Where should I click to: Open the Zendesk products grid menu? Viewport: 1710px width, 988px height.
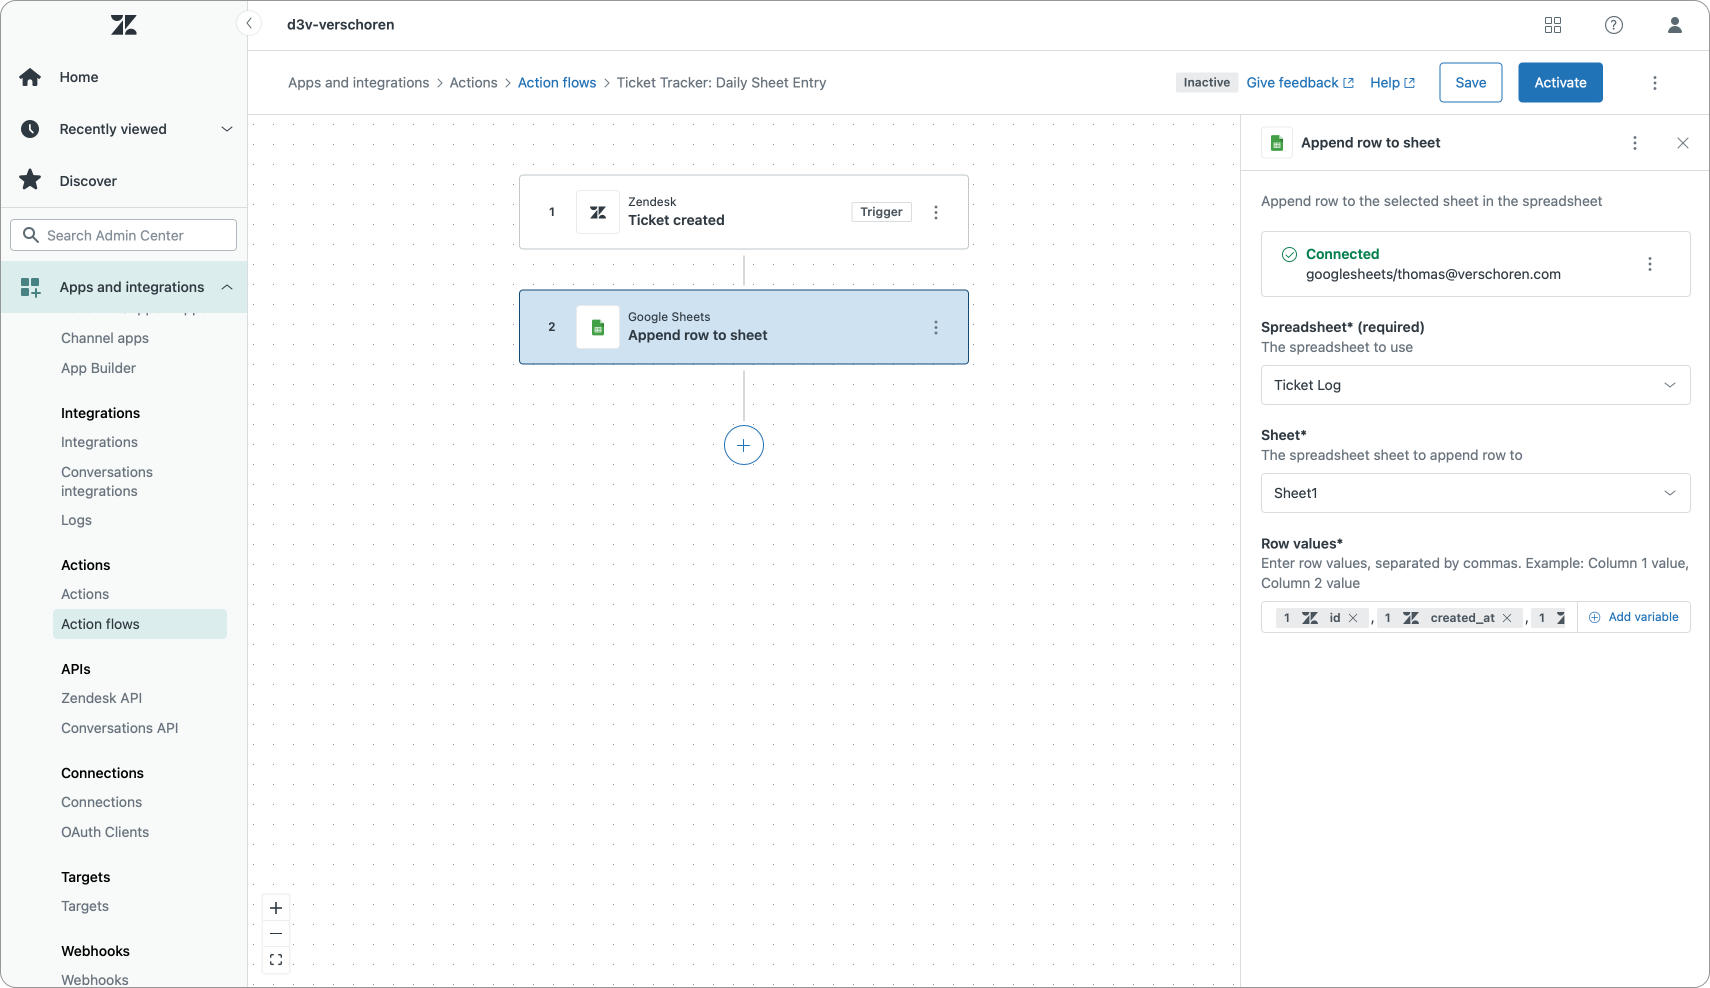point(1553,25)
